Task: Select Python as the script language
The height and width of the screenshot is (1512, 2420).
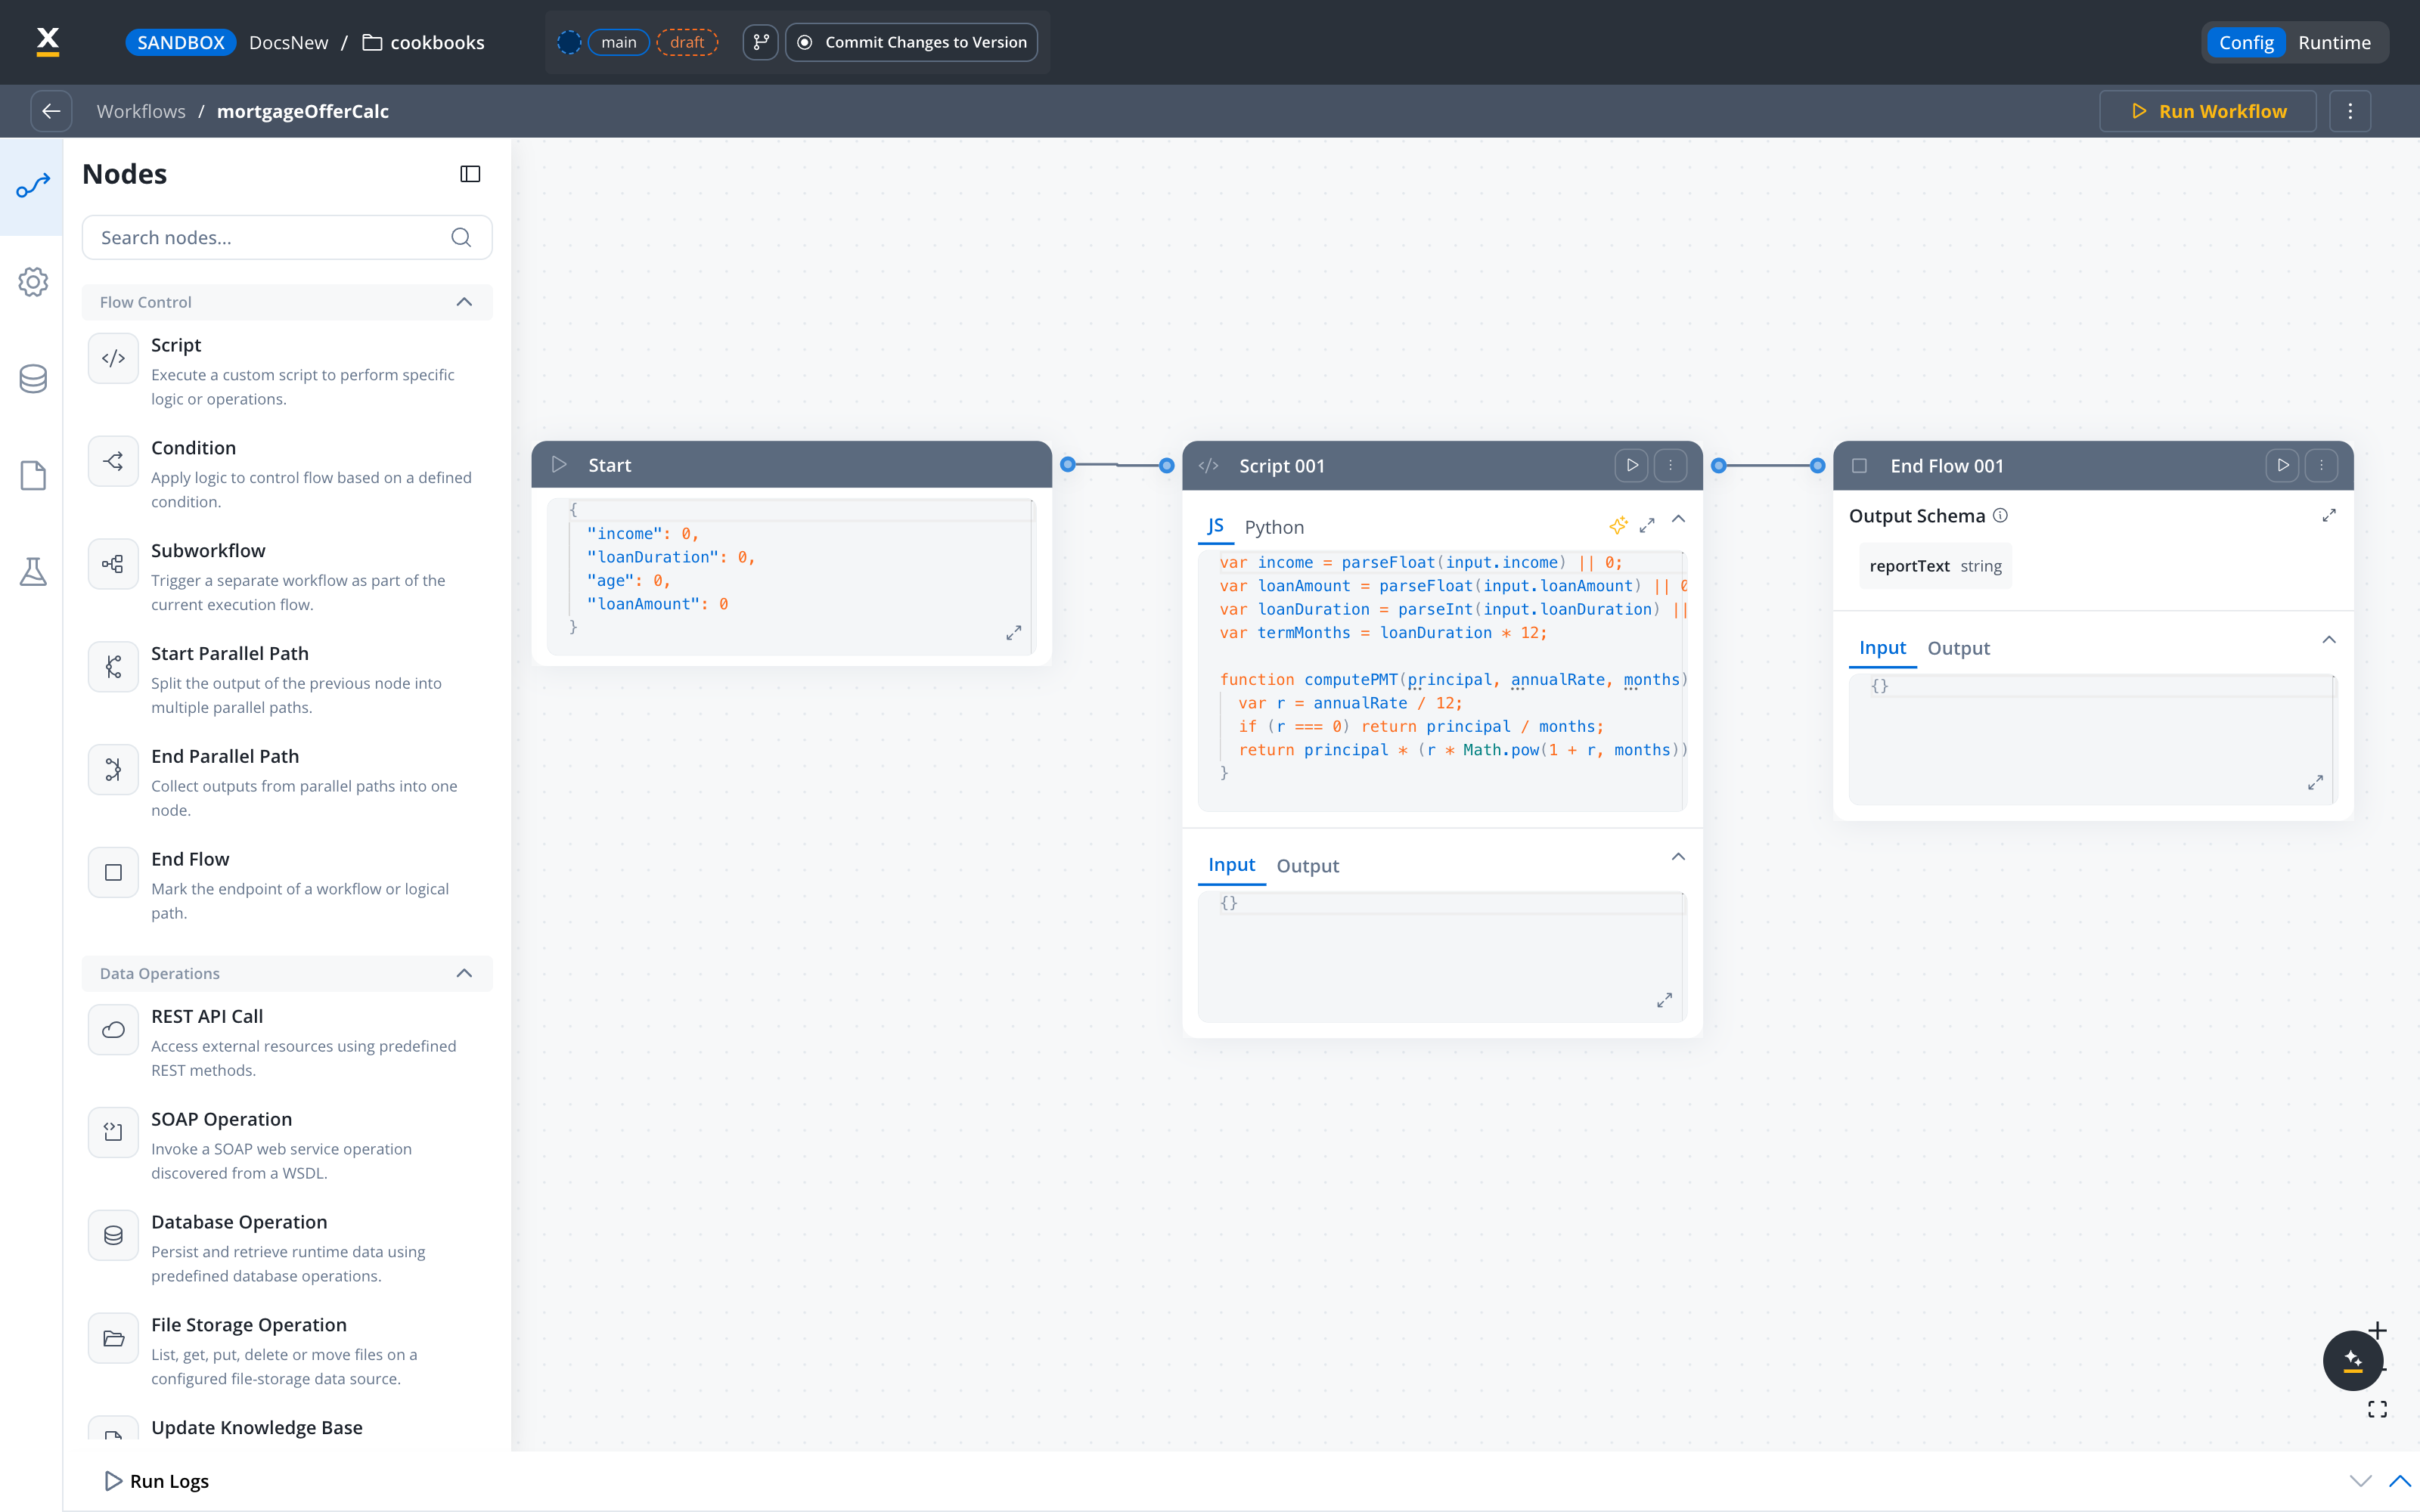Action: 1274,527
